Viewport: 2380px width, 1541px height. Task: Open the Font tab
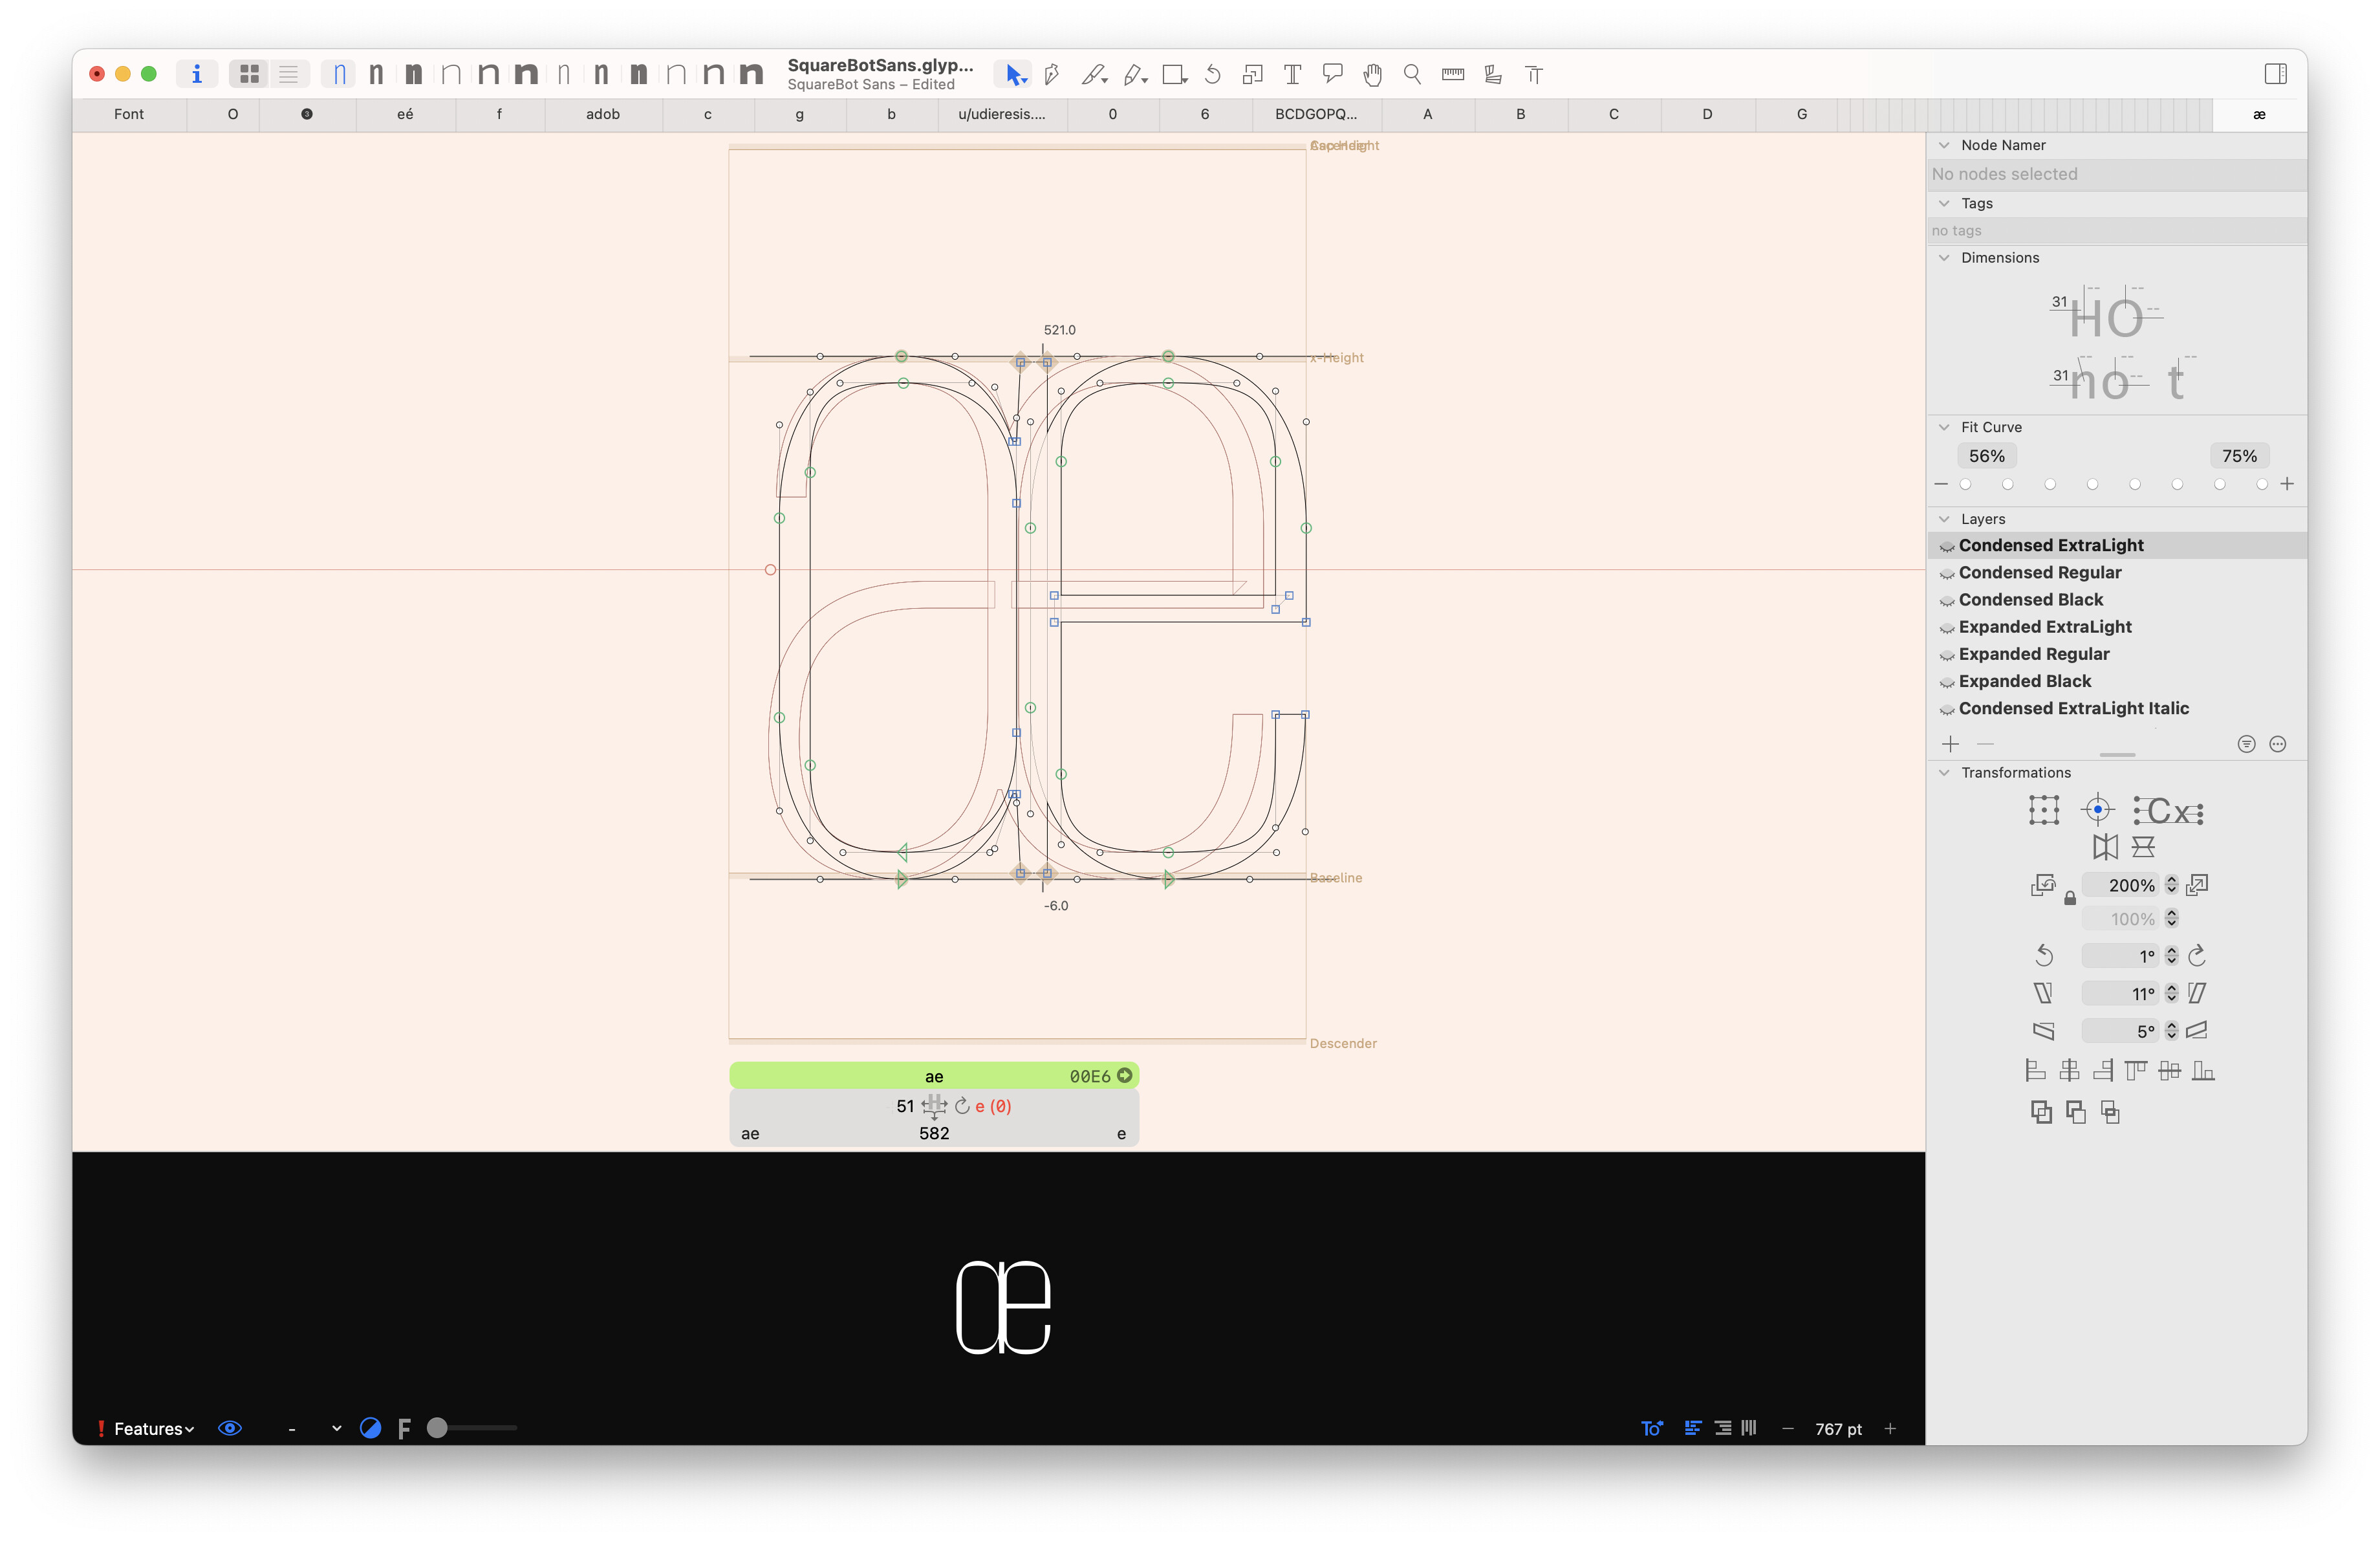point(128,114)
